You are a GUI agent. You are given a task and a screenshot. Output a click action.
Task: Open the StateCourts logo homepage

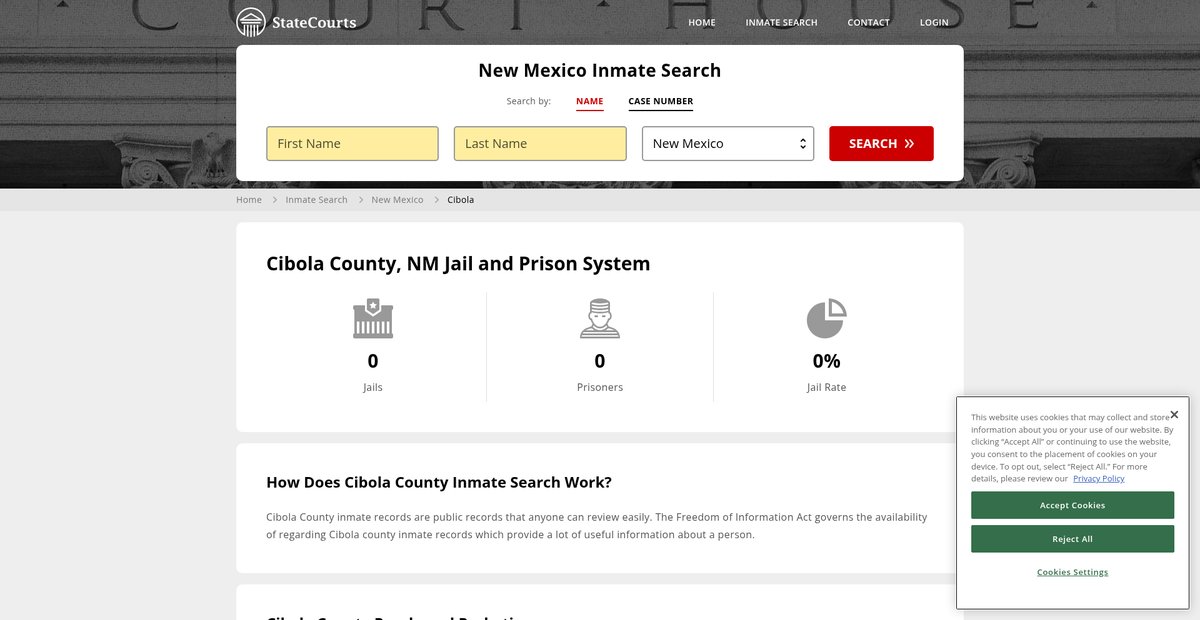296,22
